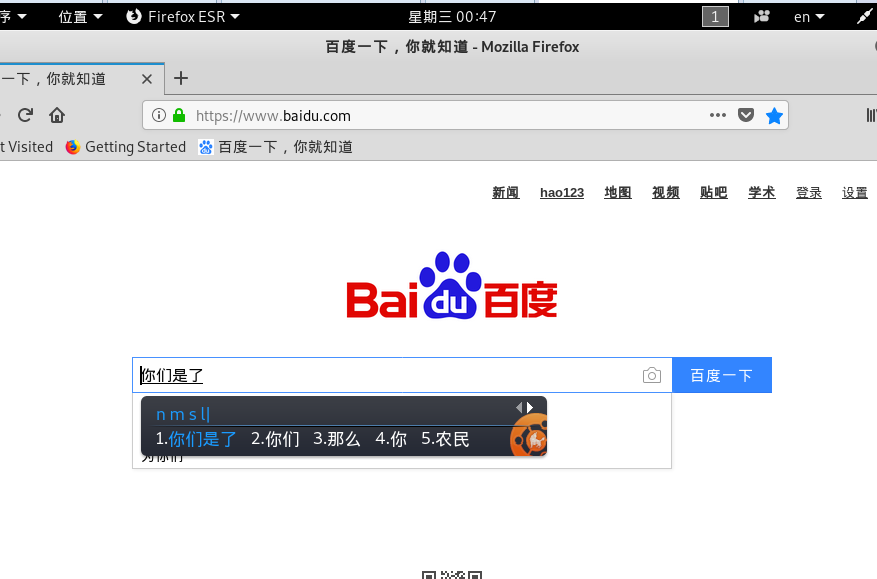Open the 百度一下，你就知道 bookmark
This screenshot has height=579, width=877.
coord(276,147)
